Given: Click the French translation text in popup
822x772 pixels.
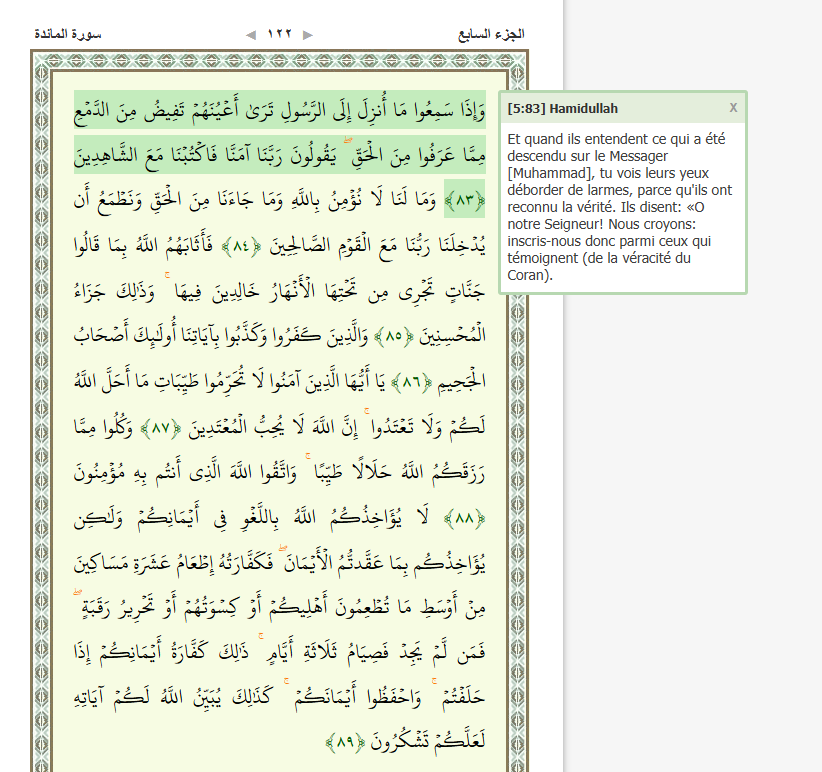Looking at the screenshot, I should pos(620,207).
